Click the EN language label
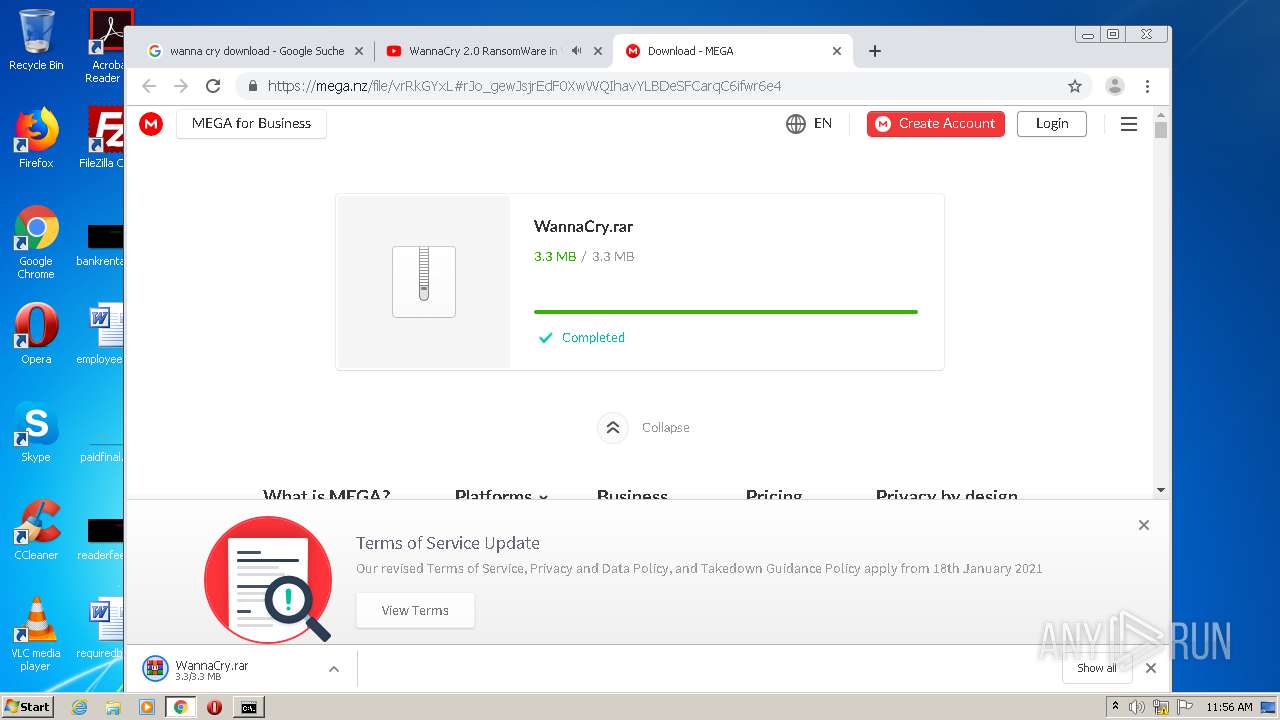 tap(823, 123)
